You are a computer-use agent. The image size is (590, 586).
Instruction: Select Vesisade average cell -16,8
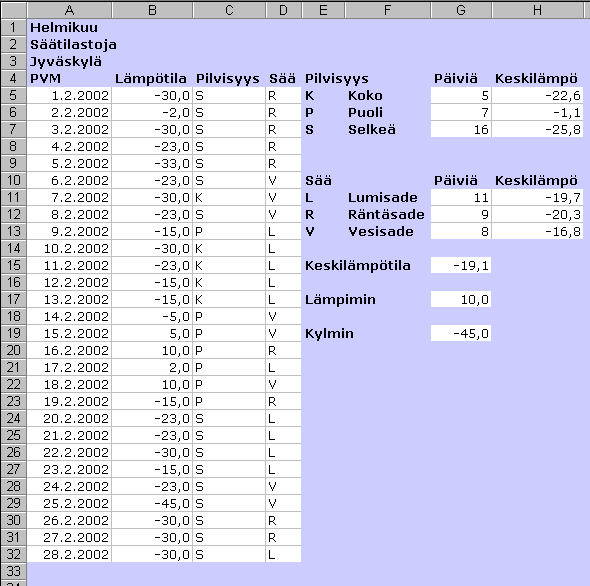(x=537, y=231)
